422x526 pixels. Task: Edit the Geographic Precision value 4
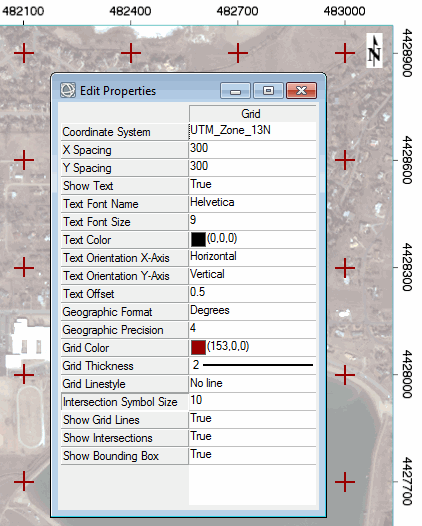click(253, 329)
